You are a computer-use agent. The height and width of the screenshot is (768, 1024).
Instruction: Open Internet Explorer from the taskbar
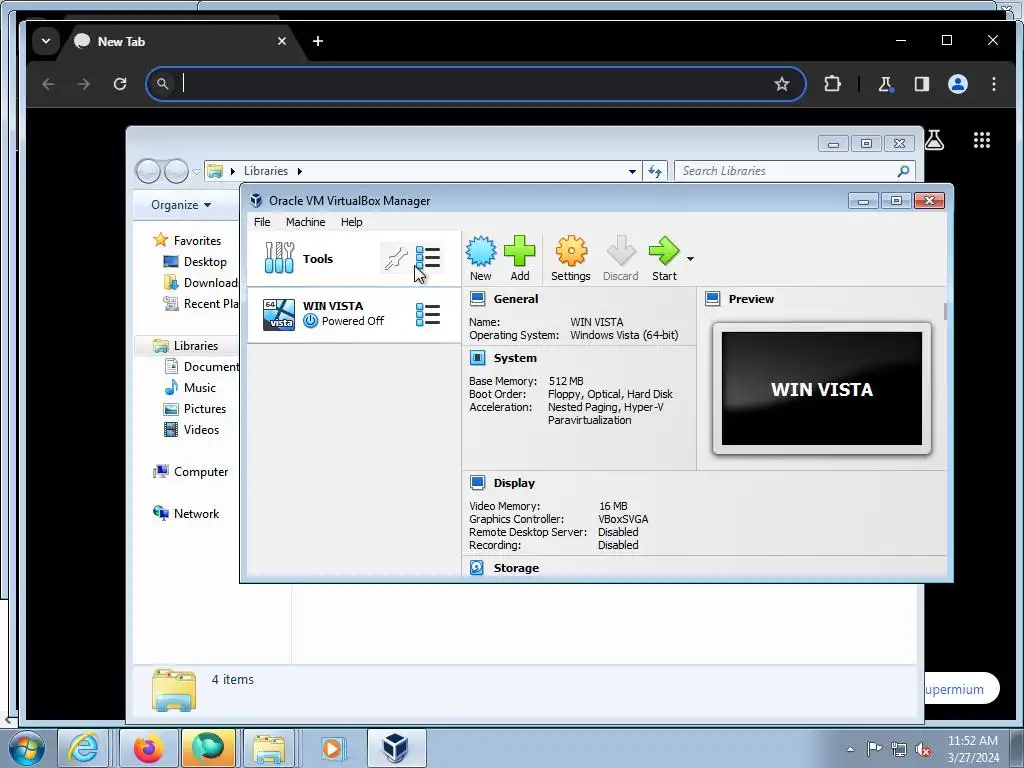tap(84, 748)
